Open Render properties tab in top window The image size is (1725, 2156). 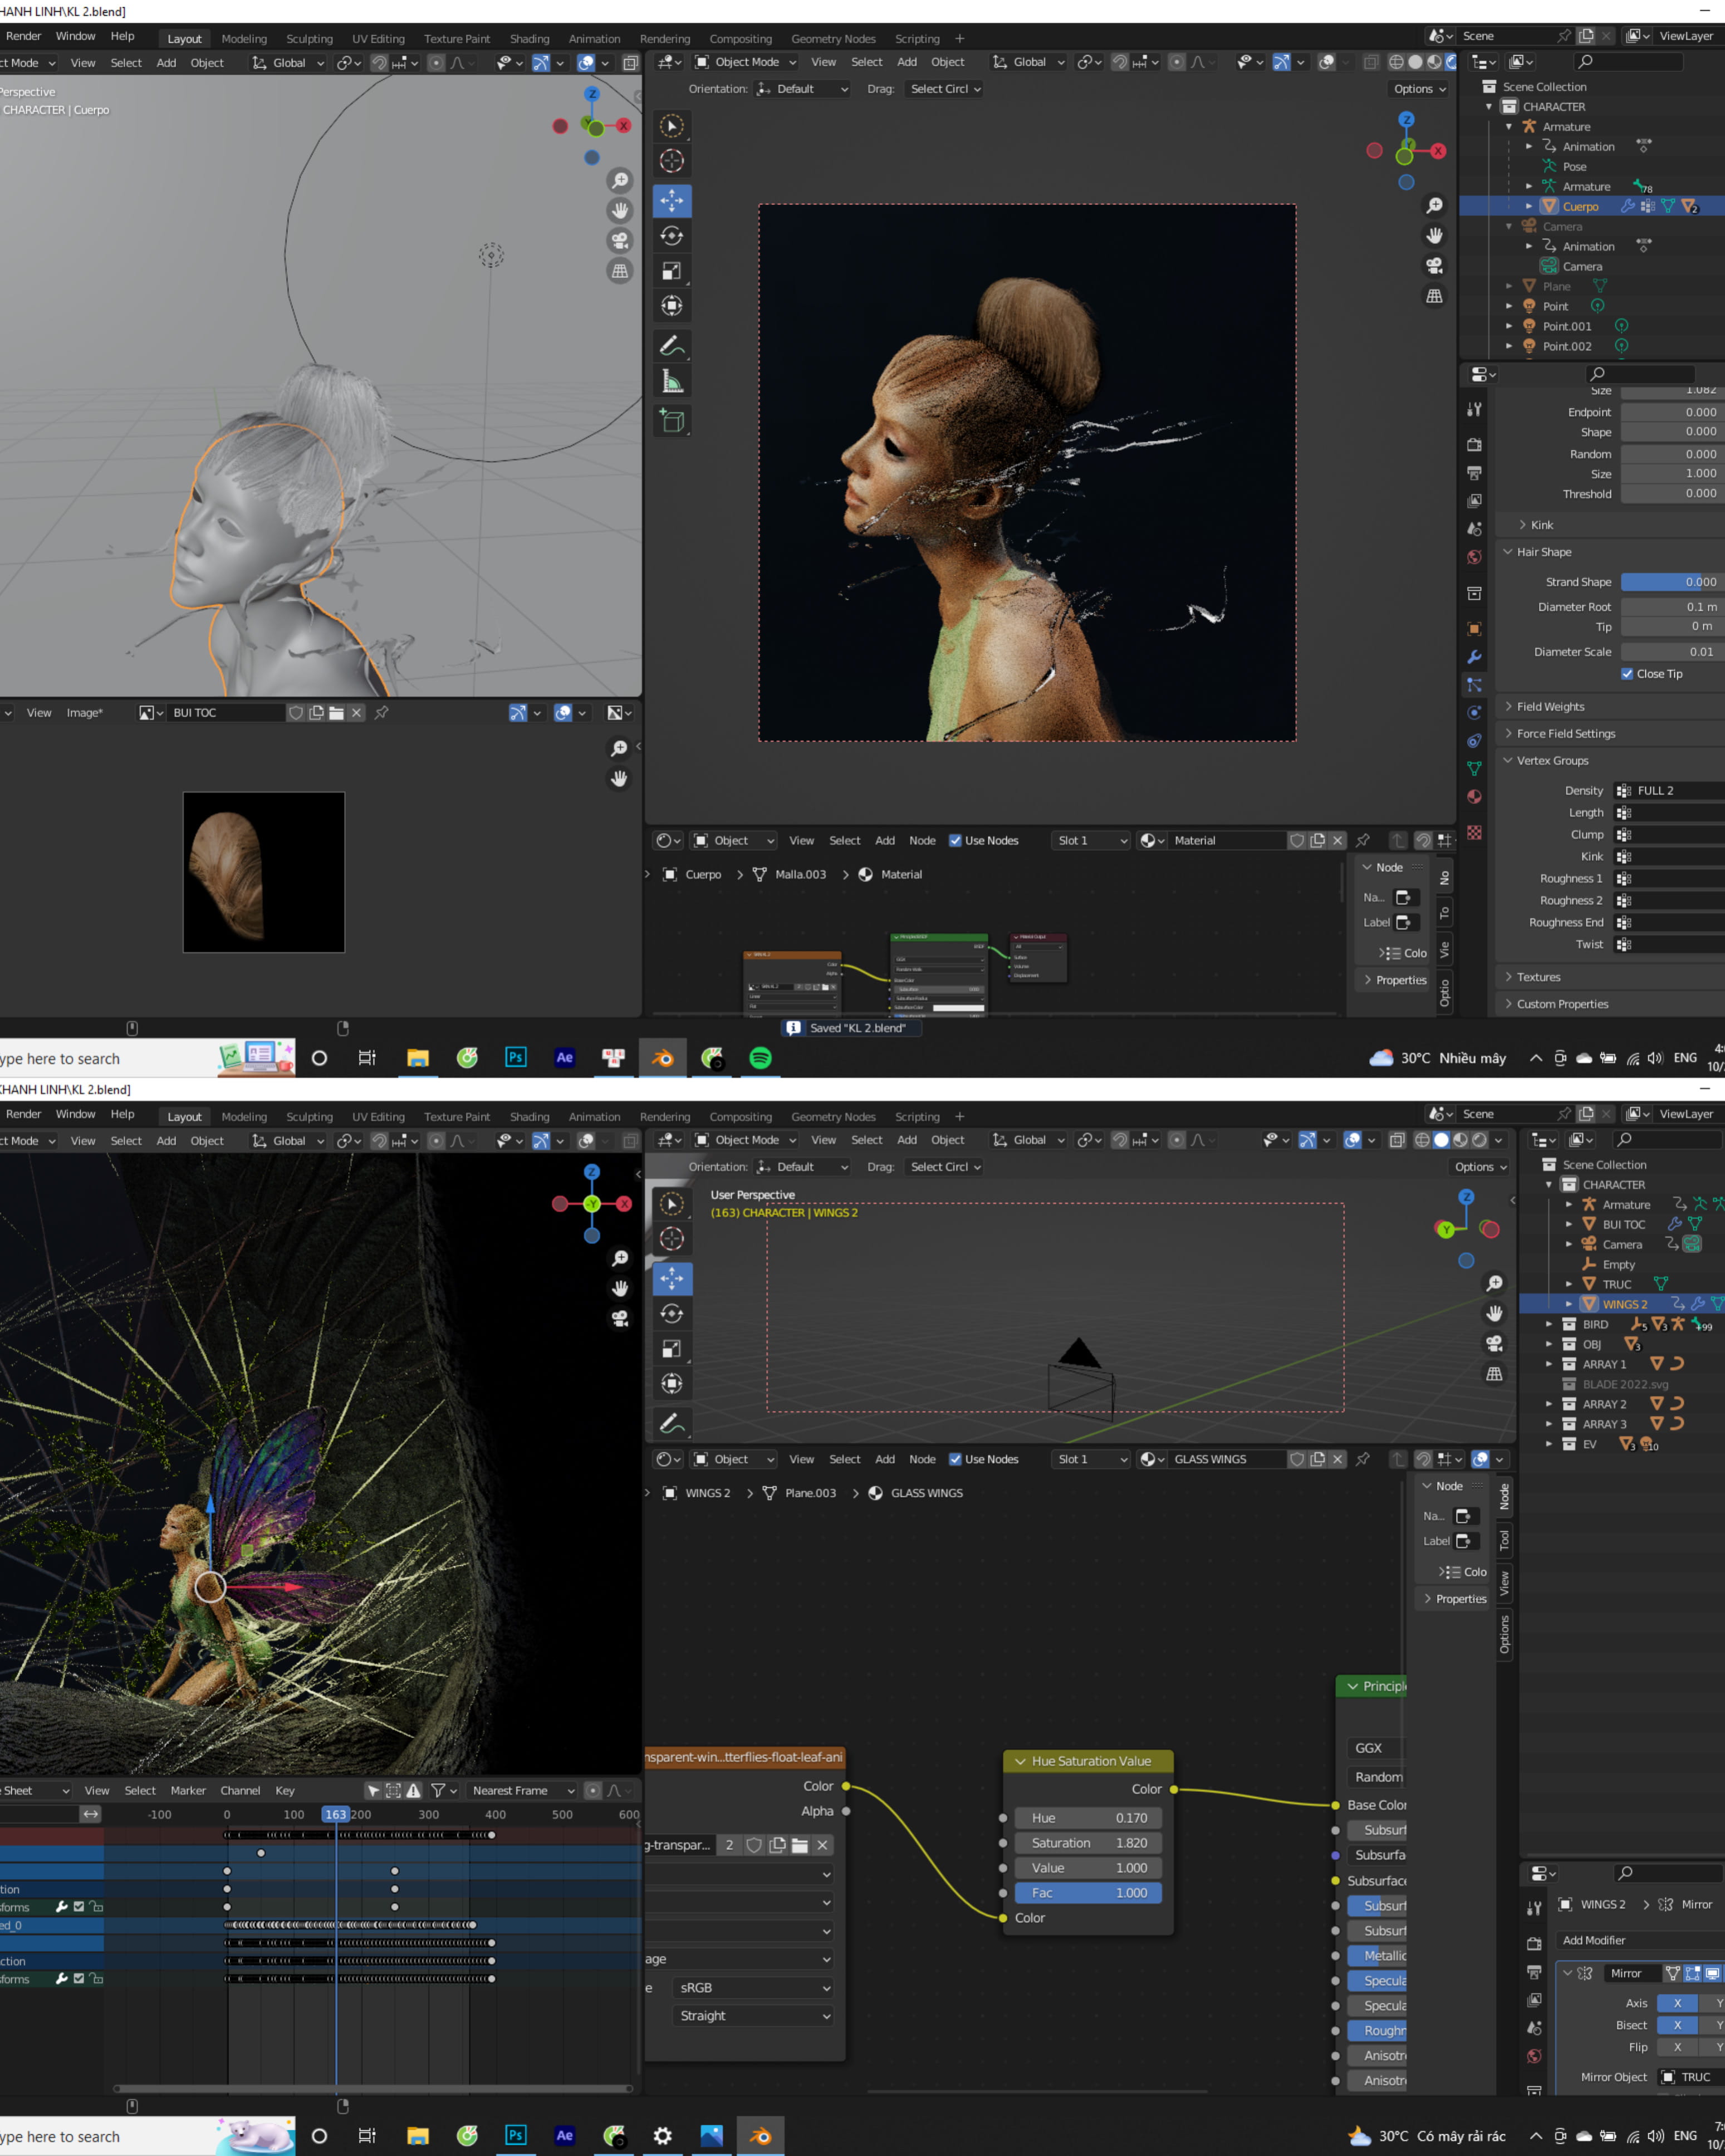click(1474, 444)
